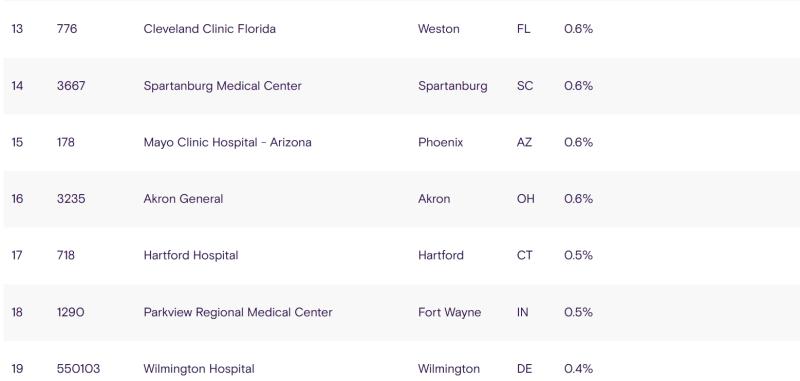The image size is (800, 381).
Task: Click the 0.4% value for Wilmington
Action: 579,369
